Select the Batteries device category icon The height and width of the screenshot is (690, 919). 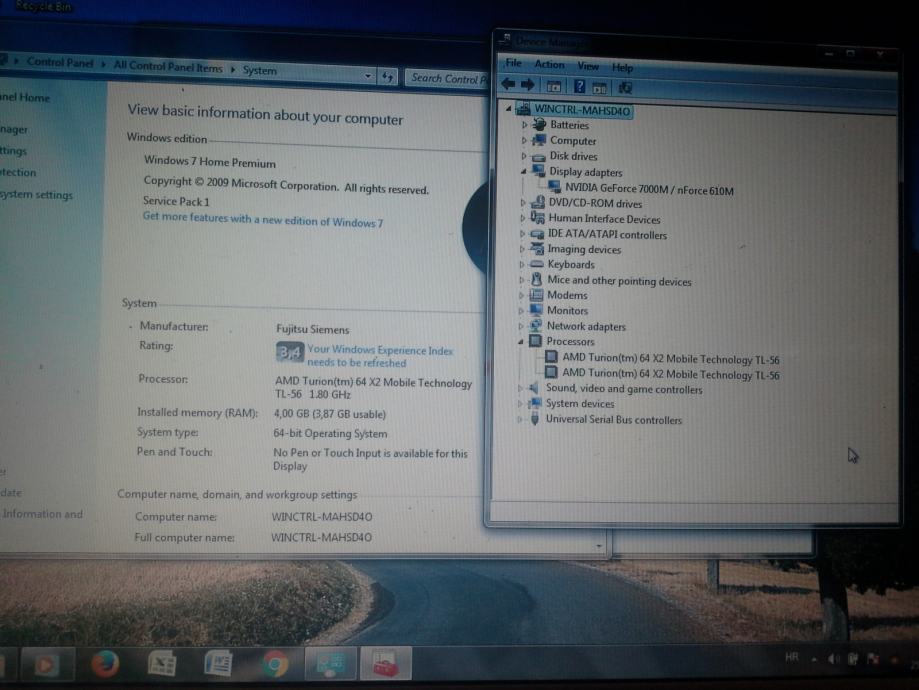tap(539, 124)
